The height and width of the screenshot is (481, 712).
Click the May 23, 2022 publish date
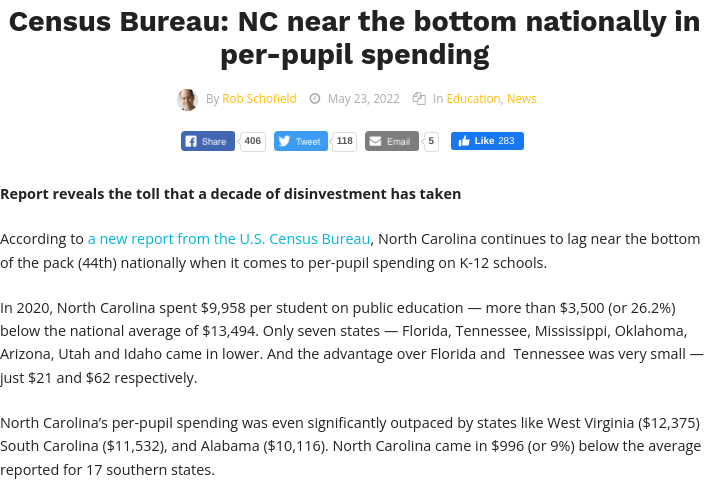[363, 99]
